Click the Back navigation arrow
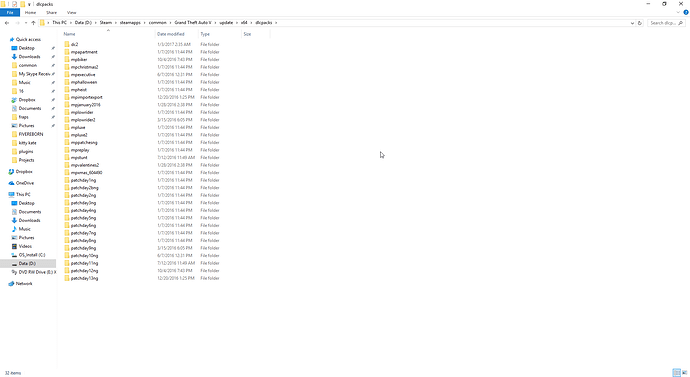The width and height of the screenshot is (690, 377). [7, 23]
